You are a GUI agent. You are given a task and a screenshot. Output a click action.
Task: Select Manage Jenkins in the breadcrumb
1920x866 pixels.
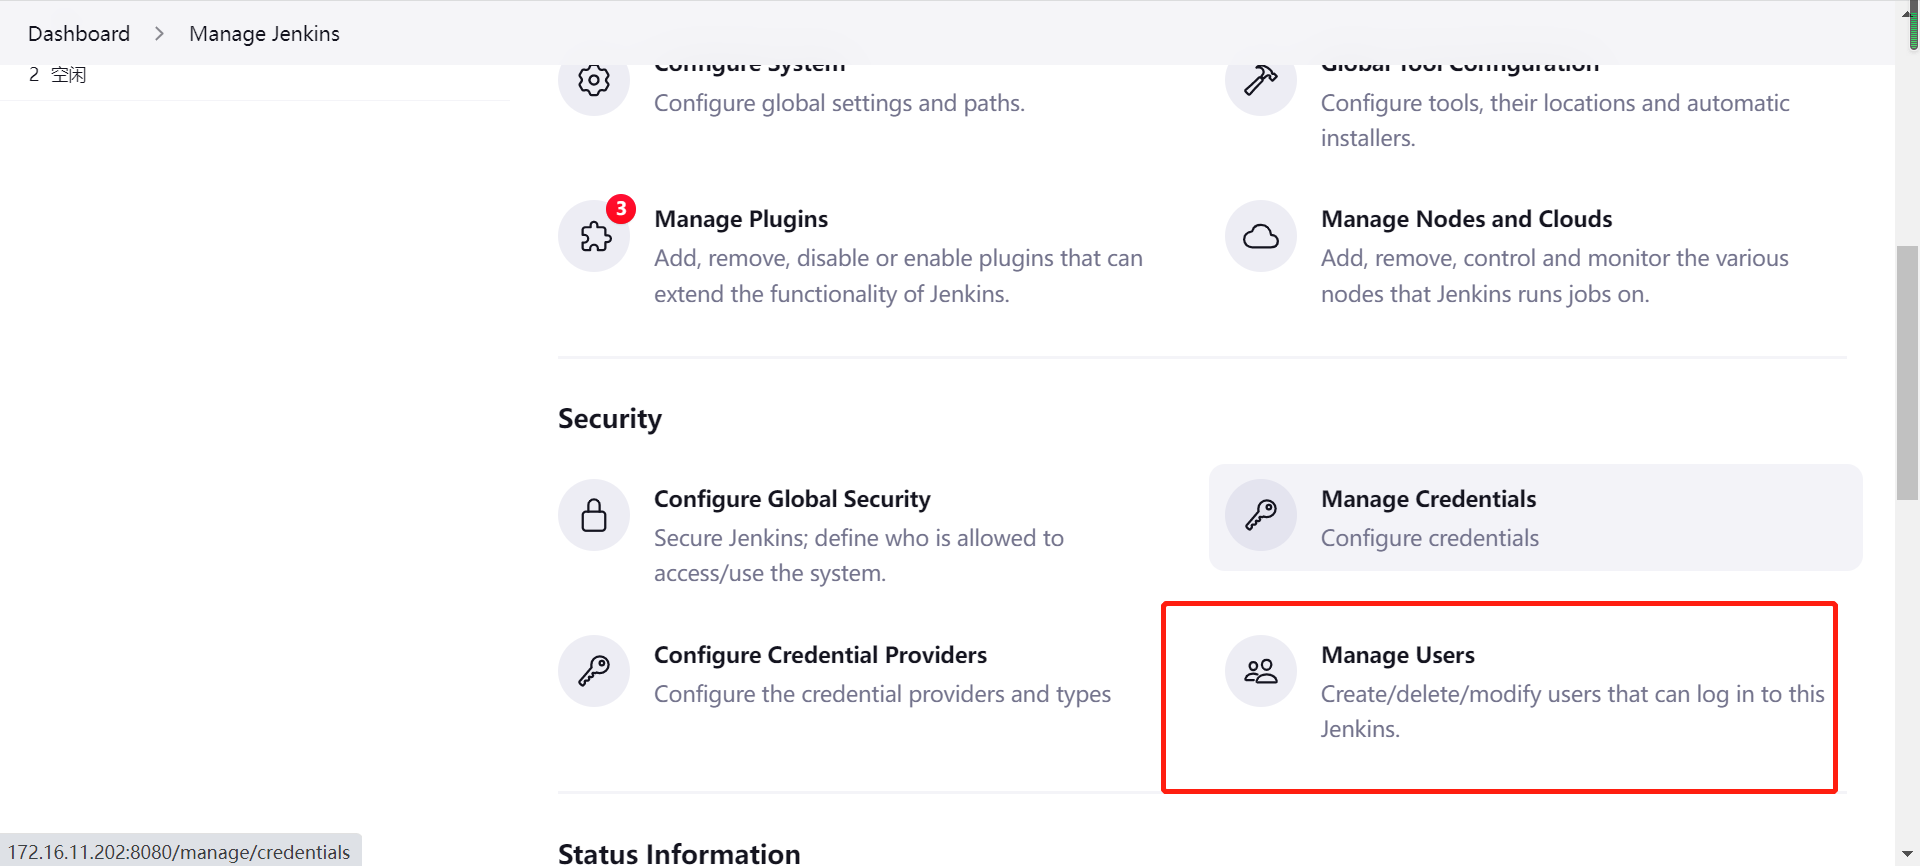pos(264,34)
